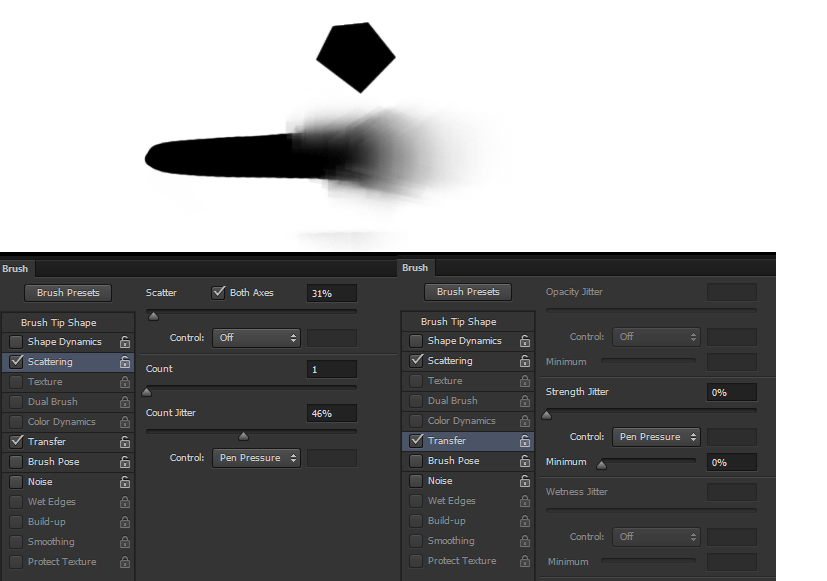The width and height of the screenshot is (827, 581).
Task: Click lock icon beside Shape Dynamics in left panel
Action: (x=125, y=342)
